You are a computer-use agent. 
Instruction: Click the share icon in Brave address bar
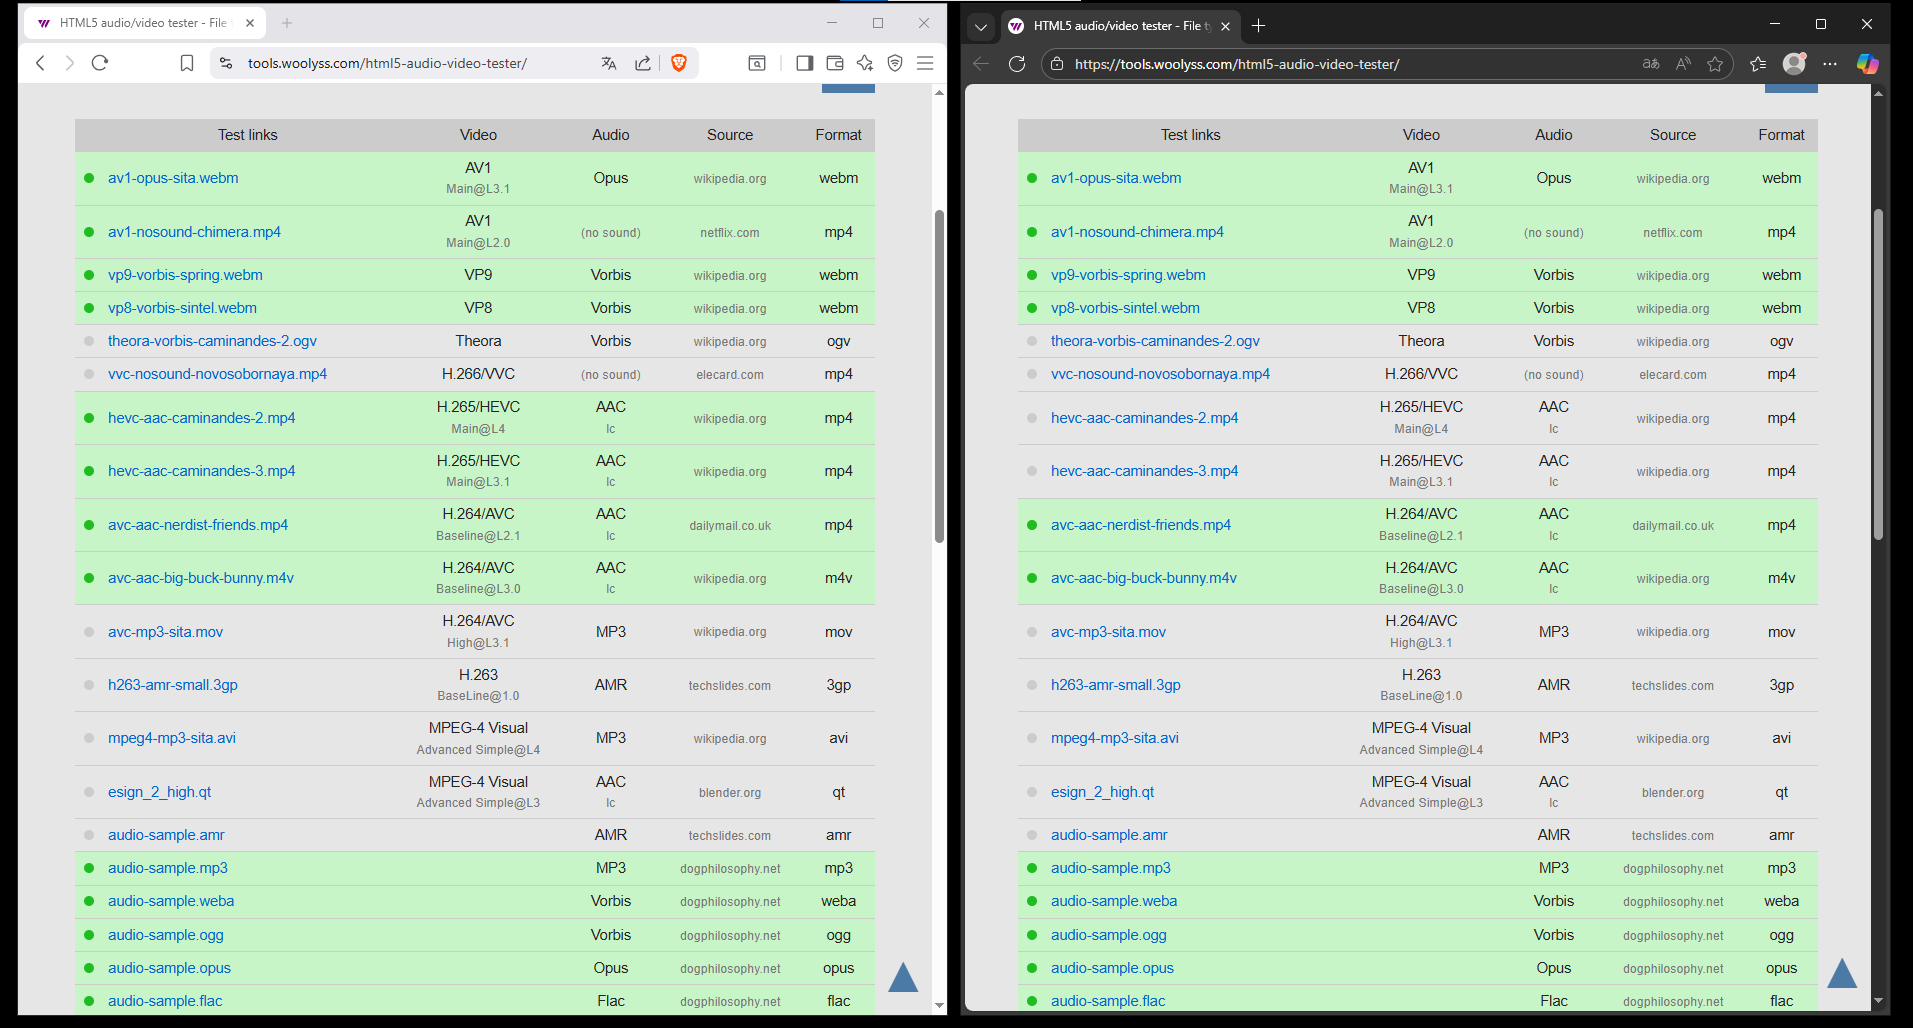[643, 63]
